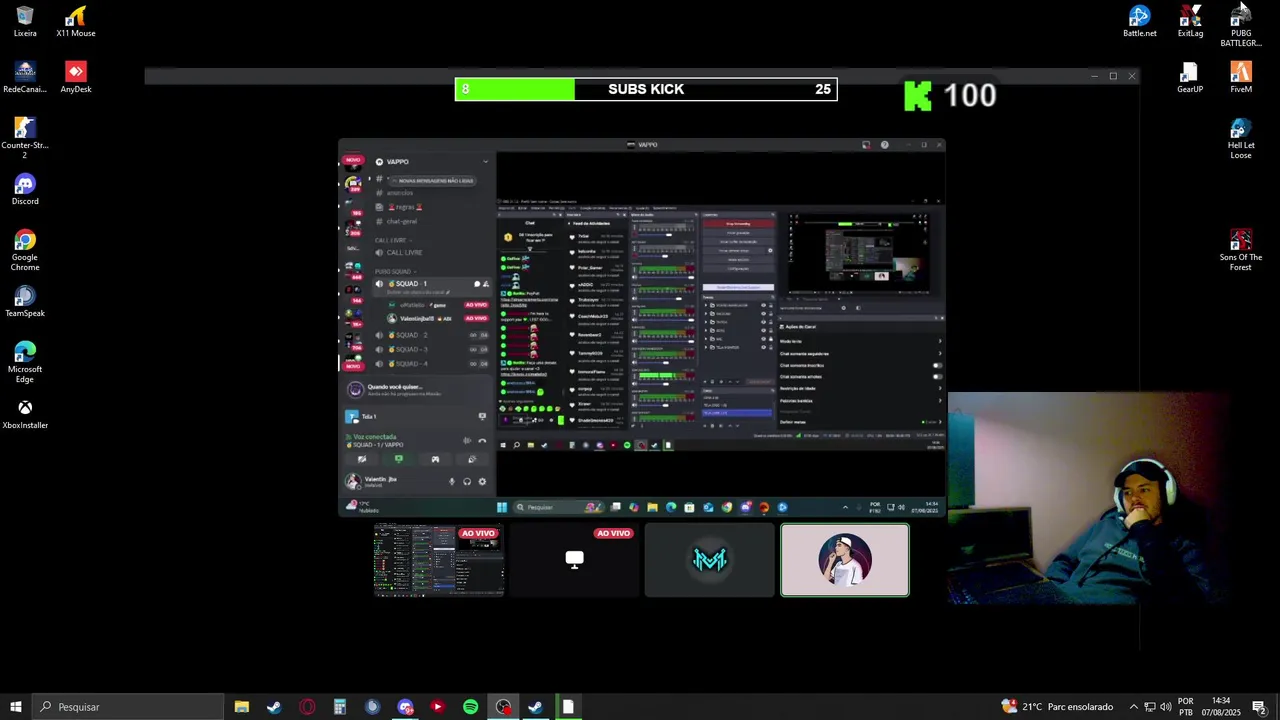The width and height of the screenshot is (1280, 720).
Task: Open the Discord desktop shortcut
Action: [x=25, y=189]
